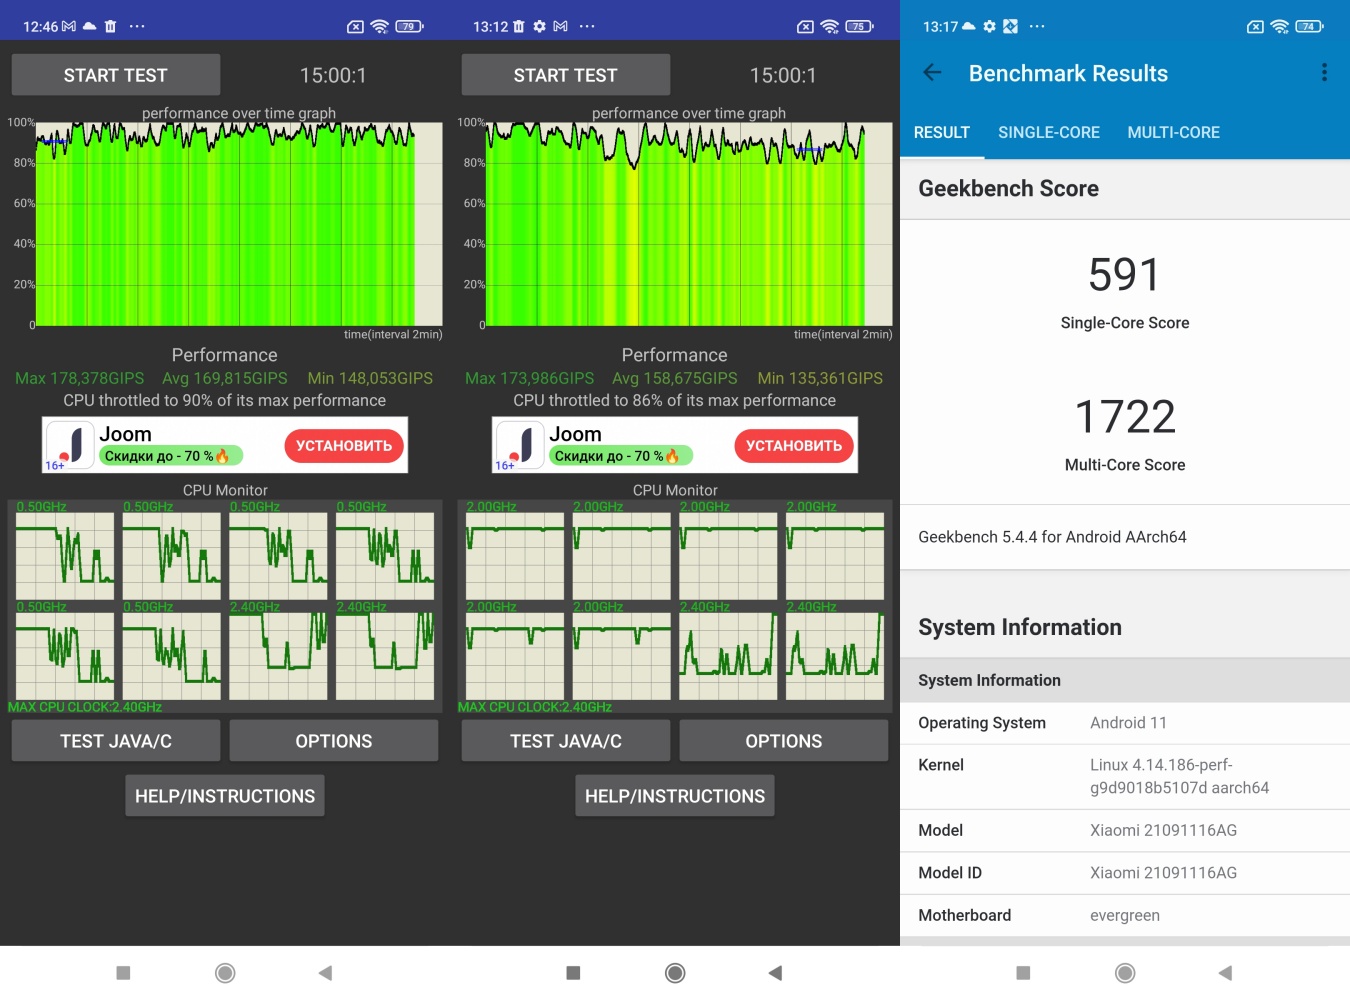Tap the Xiaomi 21091116AG Model ID row
The height and width of the screenshot is (1000, 1350).
click(x=1124, y=873)
